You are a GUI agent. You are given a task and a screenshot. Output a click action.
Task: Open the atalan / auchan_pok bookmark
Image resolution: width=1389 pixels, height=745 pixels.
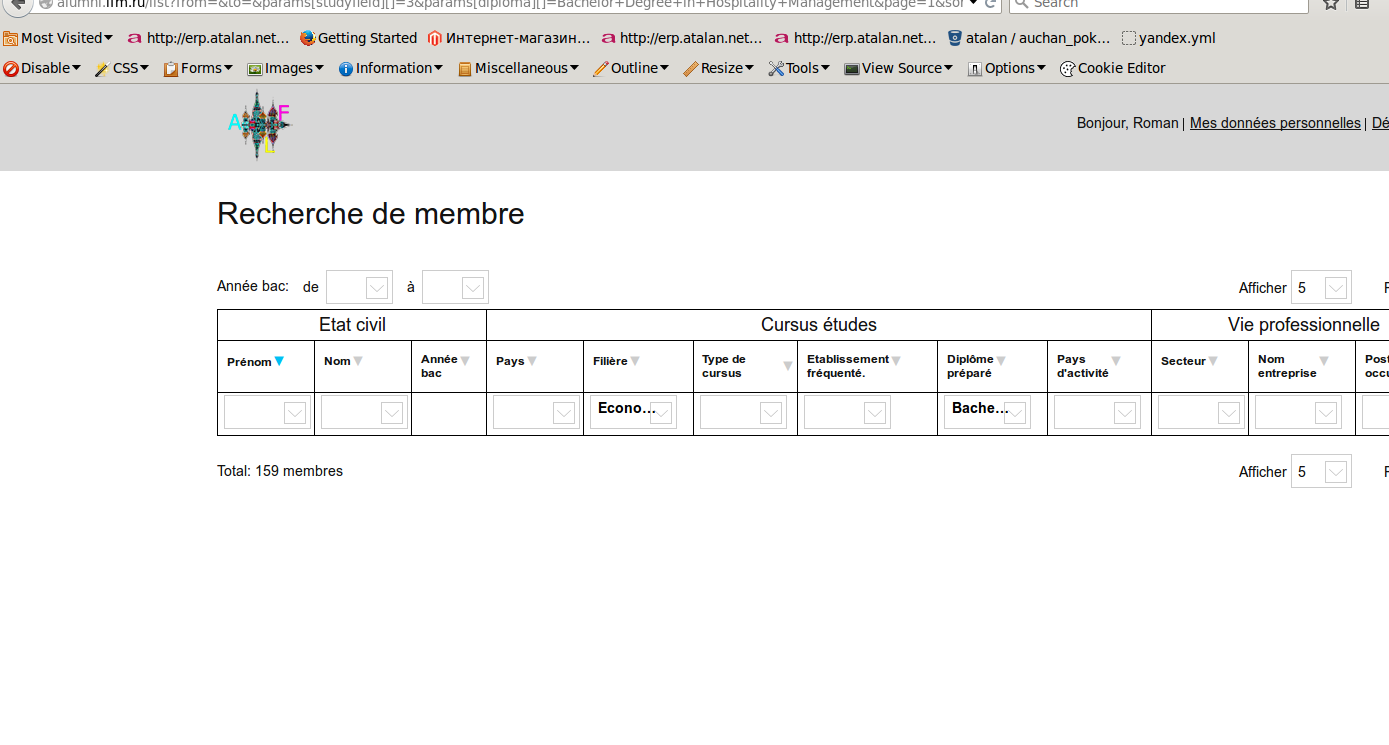(1028, 38)
